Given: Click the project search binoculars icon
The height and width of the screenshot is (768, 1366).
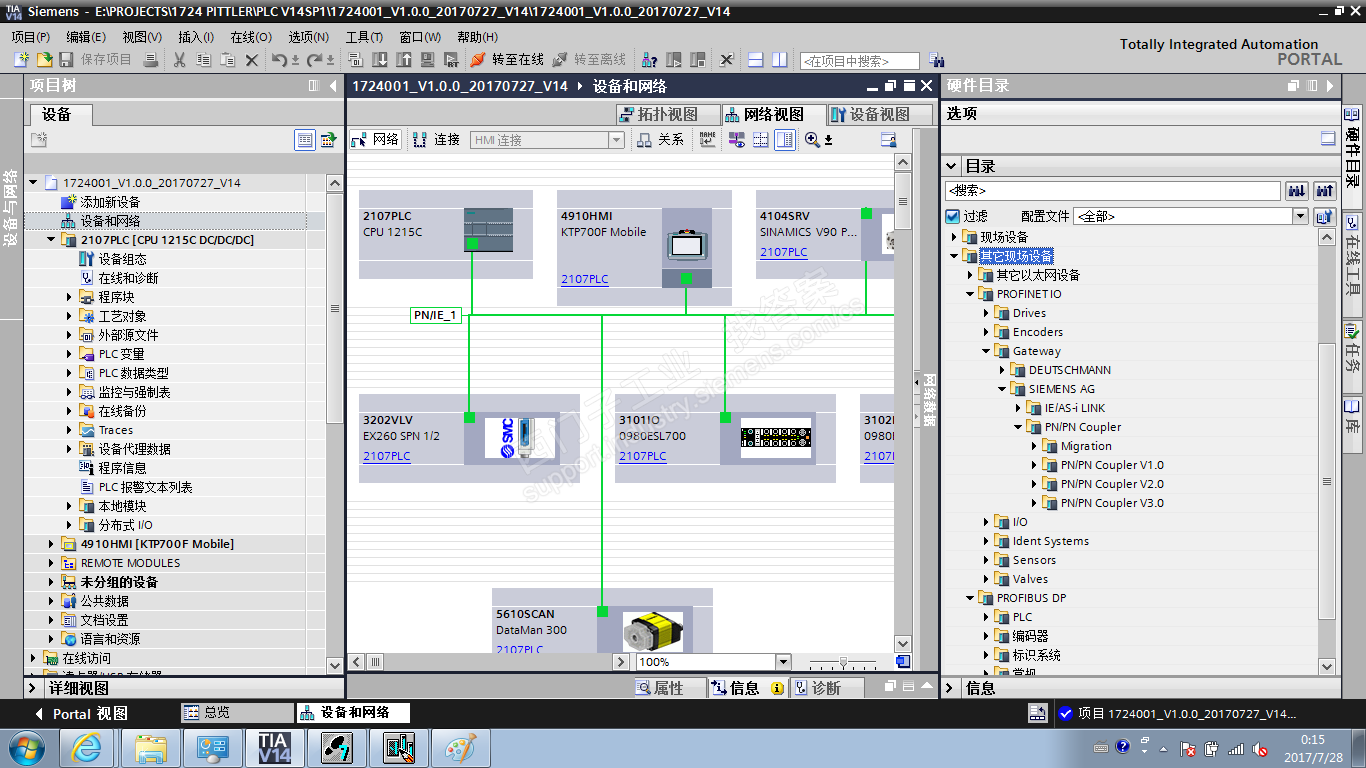Looking at the screenshot, I should tap(937, 60).
